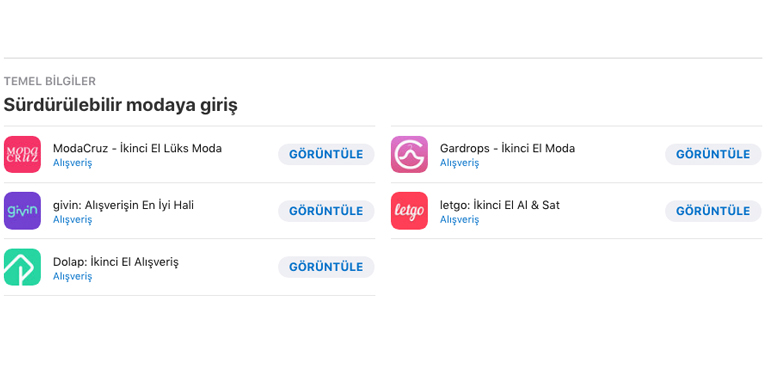Open Alışveriş category under givin

coord(72,220)
